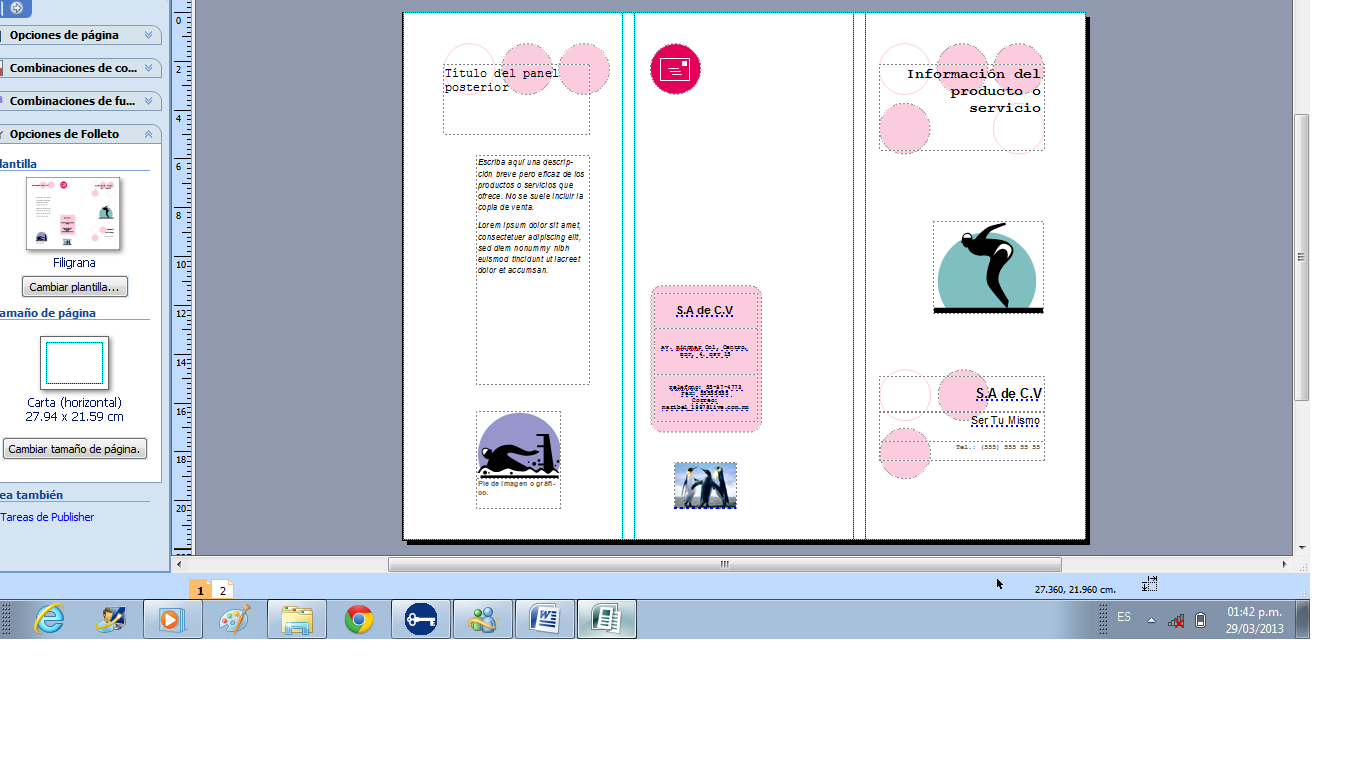Open Microsoft Word from the taskbar
This screenshot has width=1366, height=768.
click(x=545, y=618)
